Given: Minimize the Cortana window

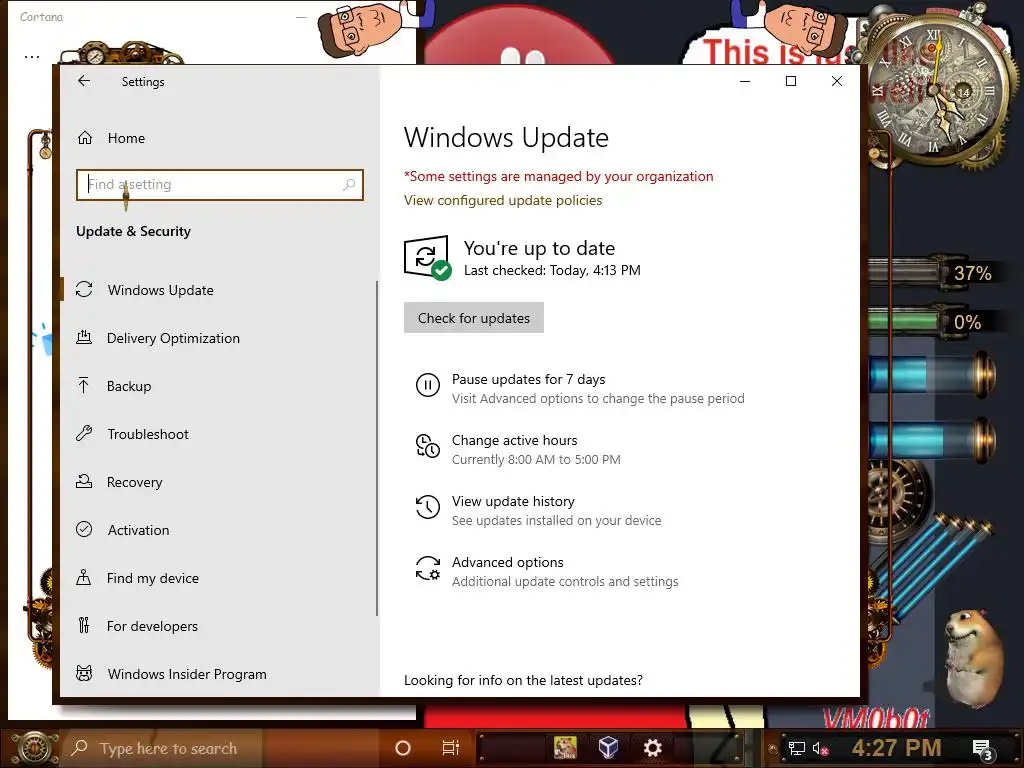Looking at the screenshot, I should point(301,17).
